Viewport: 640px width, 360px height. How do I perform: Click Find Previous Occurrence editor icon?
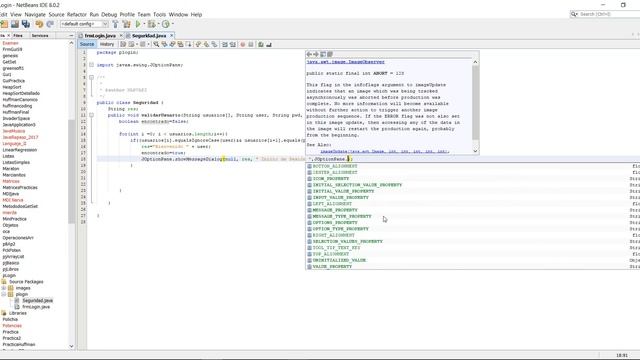coord(164,44)
